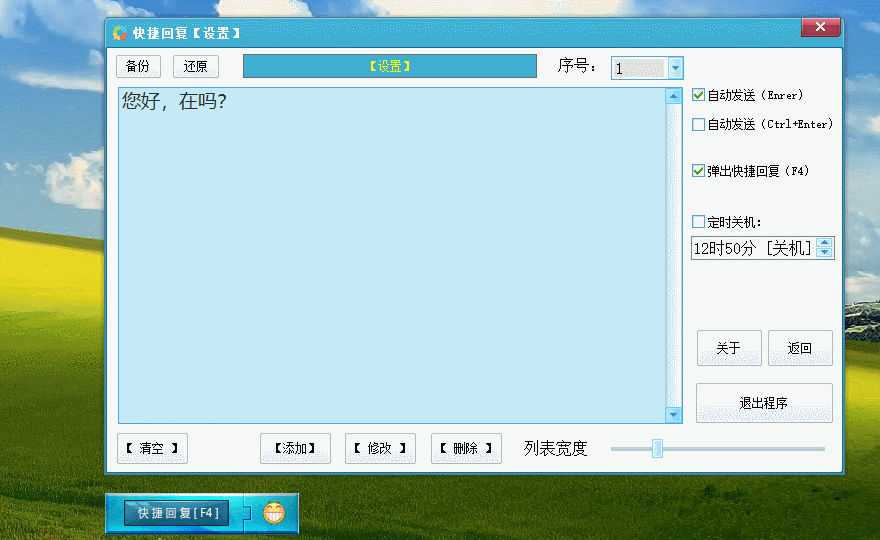Click inside the reply text area
The image size is (880, 540).
coord(392,255)
